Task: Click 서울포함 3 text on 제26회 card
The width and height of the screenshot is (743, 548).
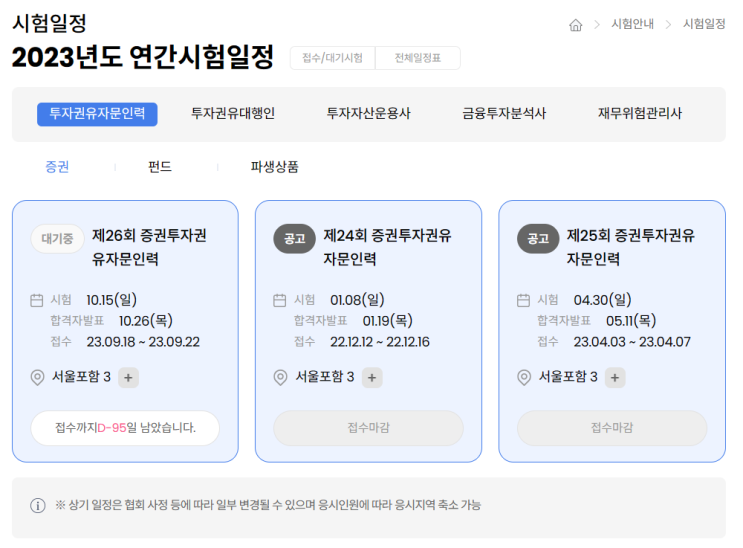Action: pyautogui.click(x=81, y=377)
